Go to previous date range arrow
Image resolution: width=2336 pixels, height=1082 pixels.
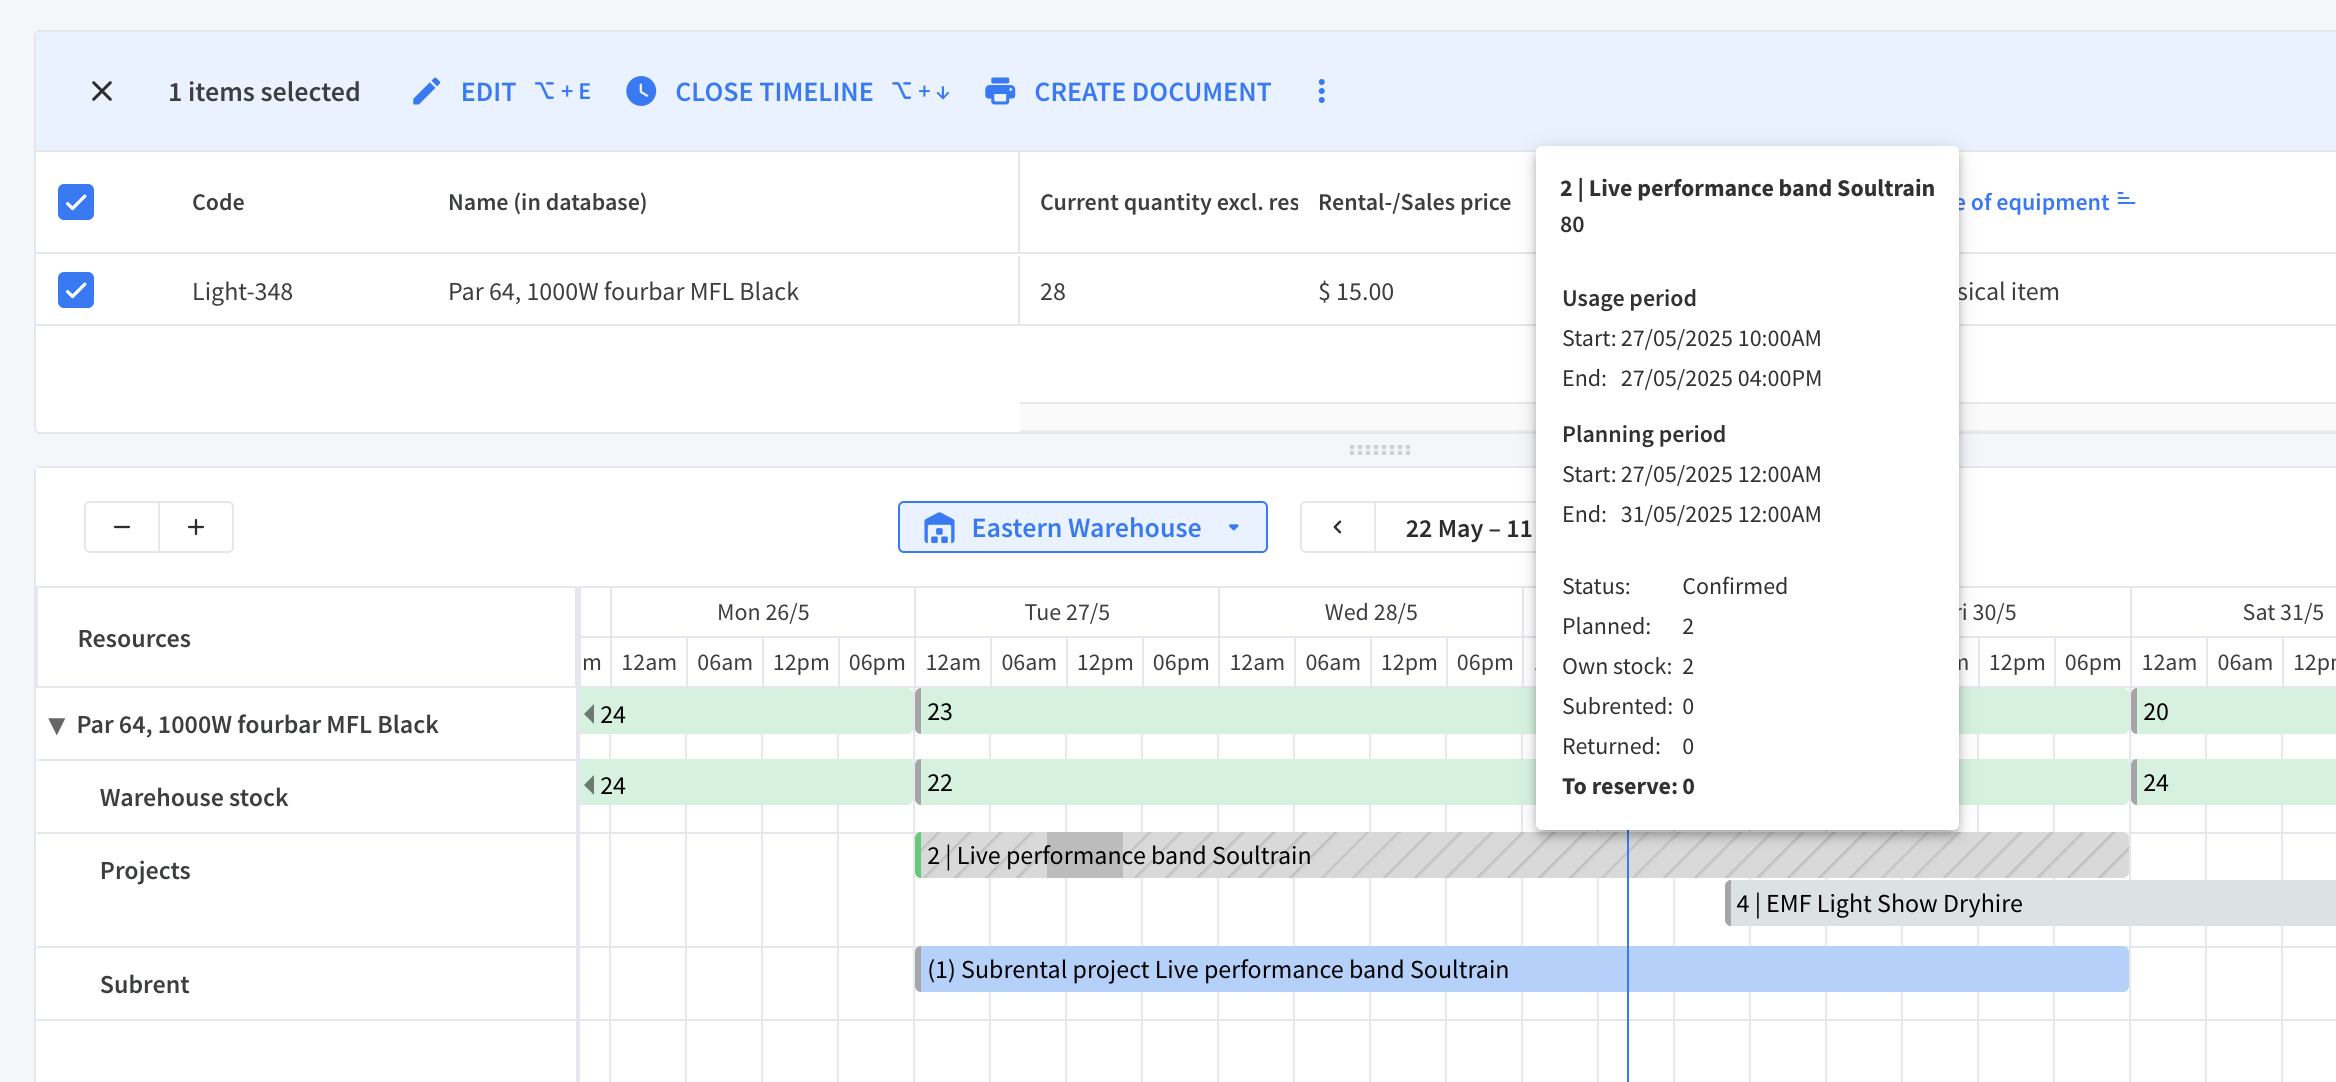1338,527
